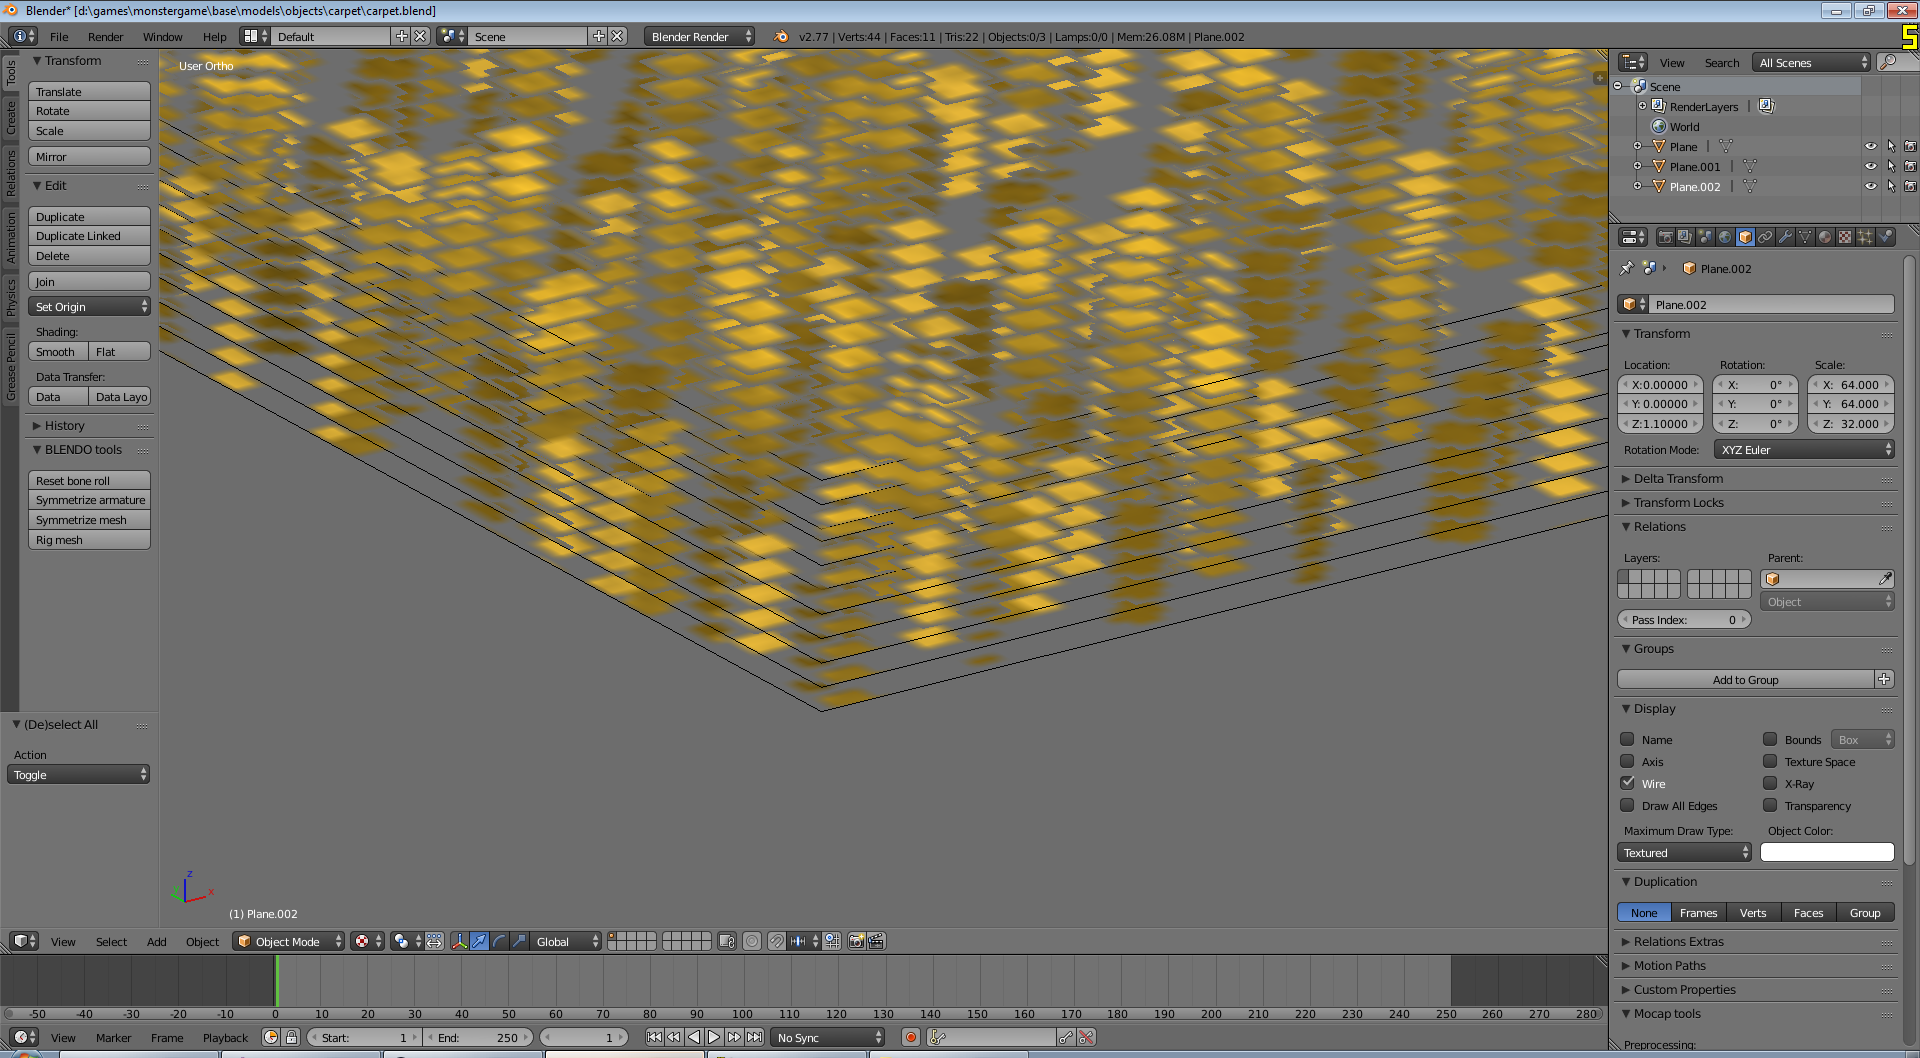
Task: Click the white Object Color swatch
Action: (x=1827, y=852)
